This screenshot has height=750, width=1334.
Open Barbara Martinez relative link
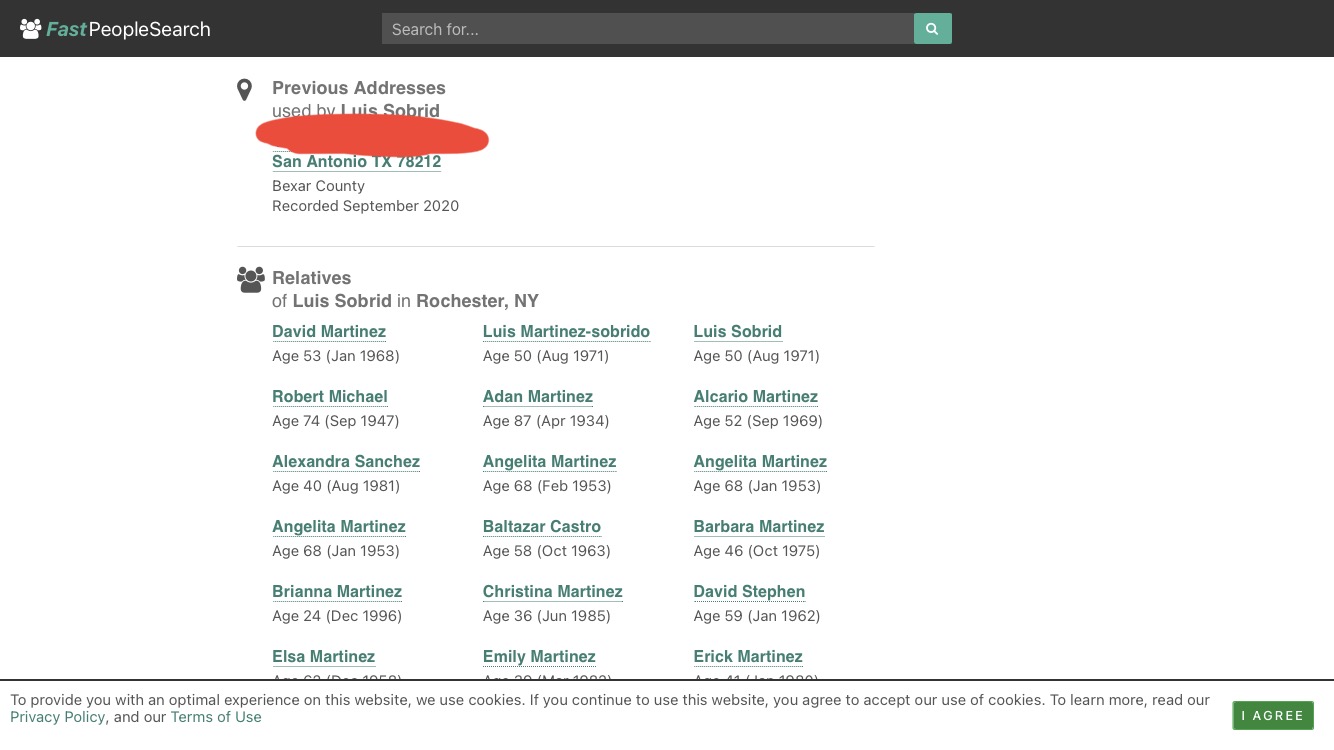click(x=759, y=526)
